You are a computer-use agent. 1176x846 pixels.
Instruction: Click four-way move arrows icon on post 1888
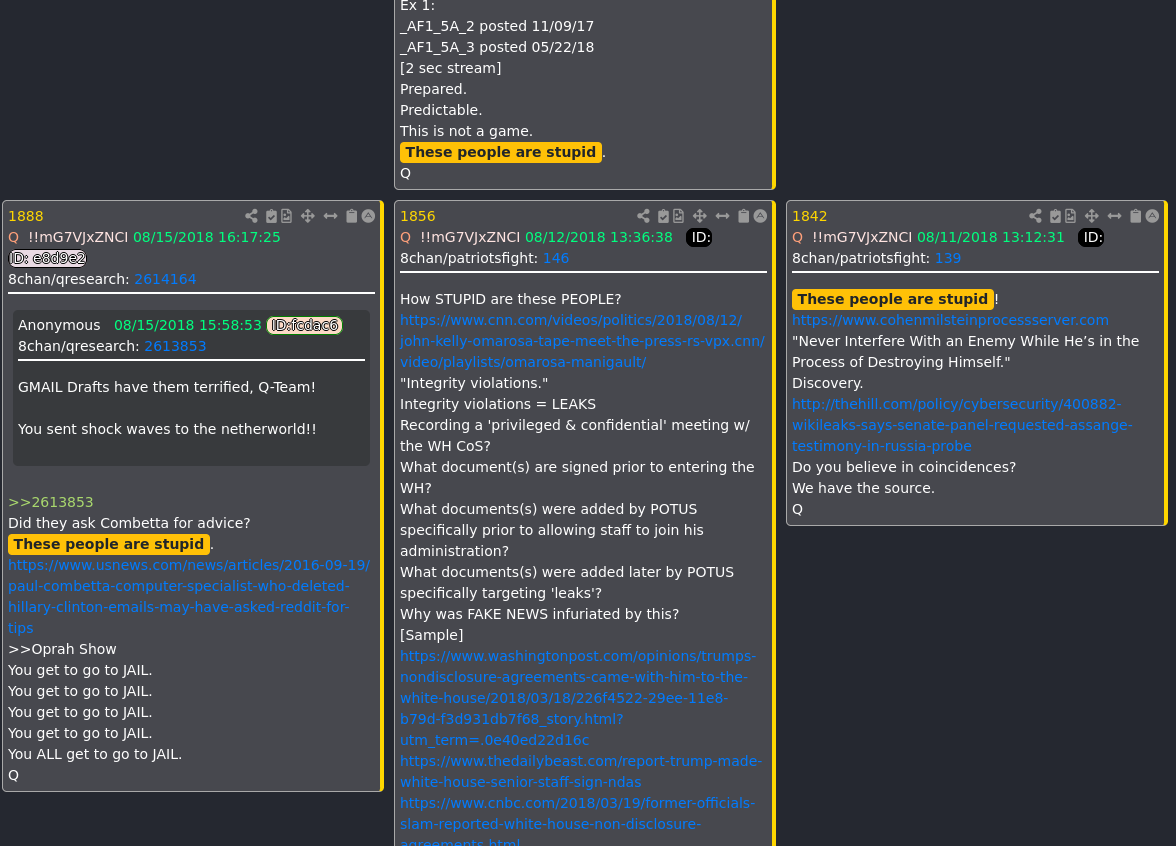[308, 216]
